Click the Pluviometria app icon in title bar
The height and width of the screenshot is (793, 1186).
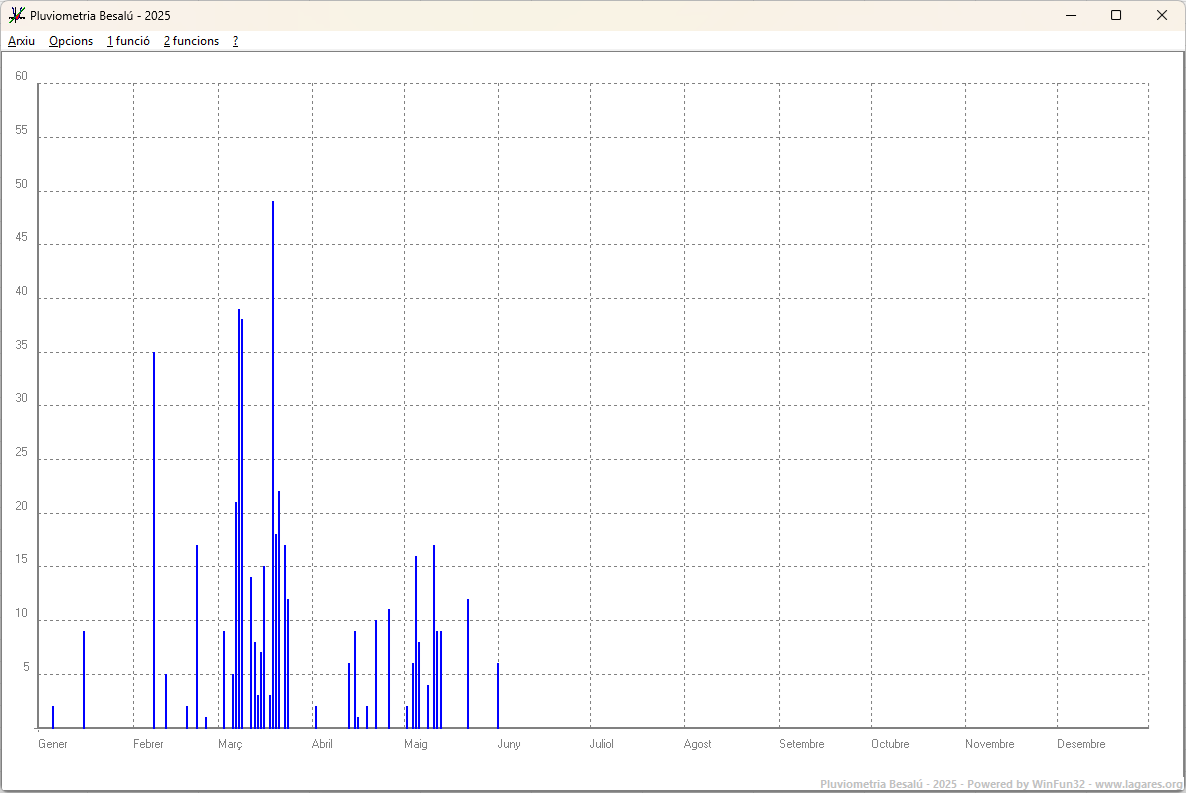16,15
